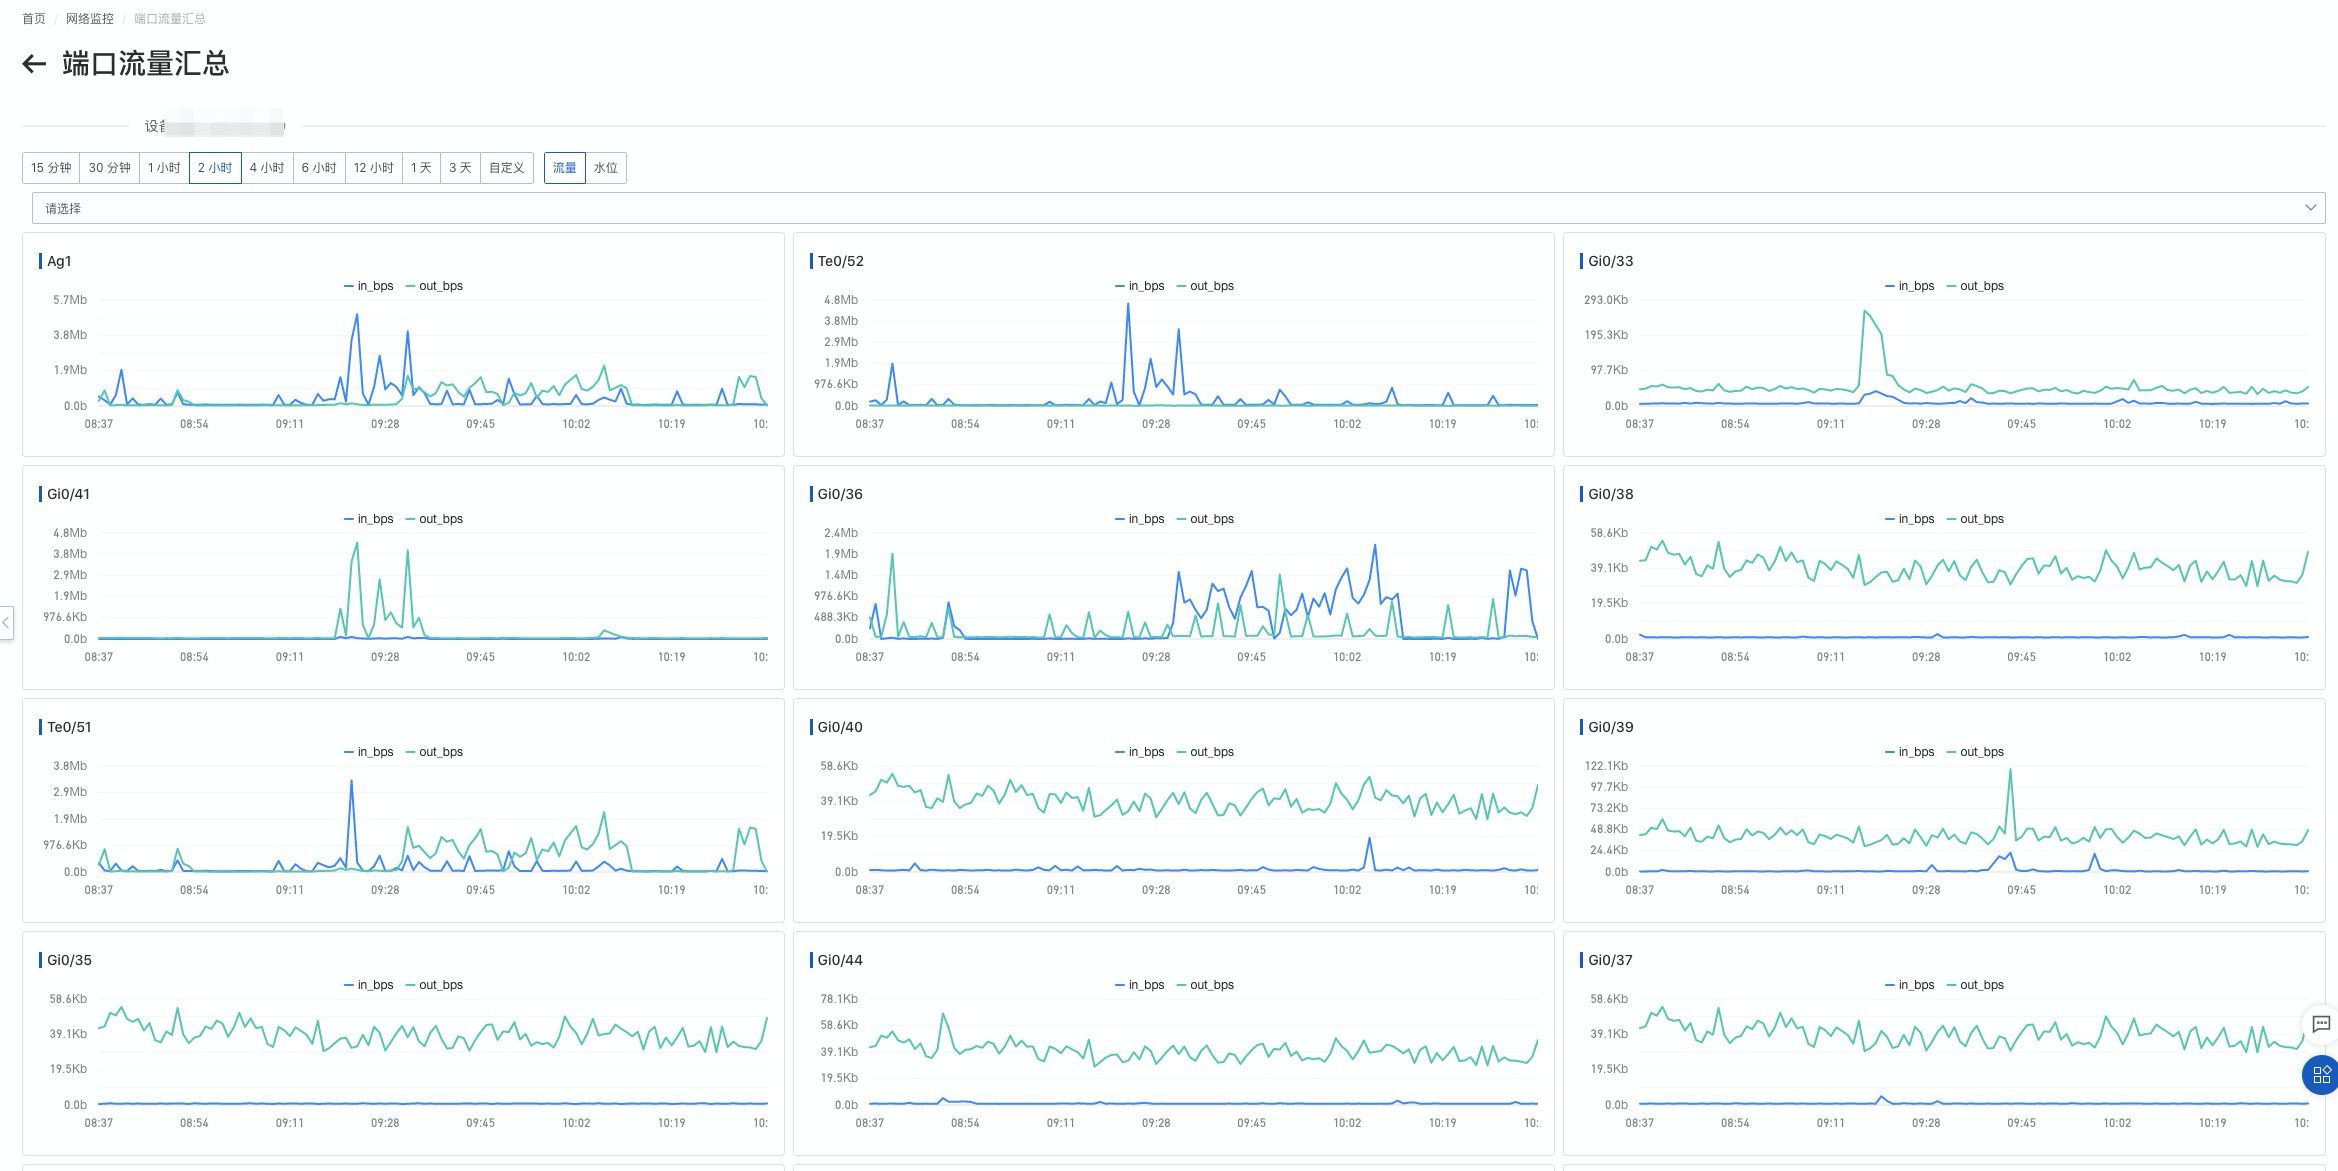2338x1171 pixels.
Task: Toggle out_bps legend in Te0/51 chart
Action: click(x=434, y=752)
